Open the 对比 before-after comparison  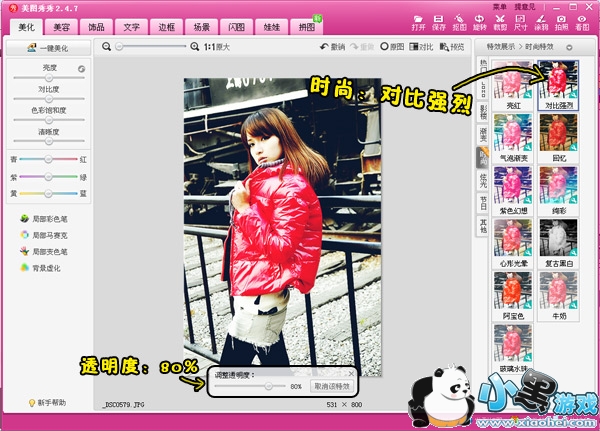421,47
